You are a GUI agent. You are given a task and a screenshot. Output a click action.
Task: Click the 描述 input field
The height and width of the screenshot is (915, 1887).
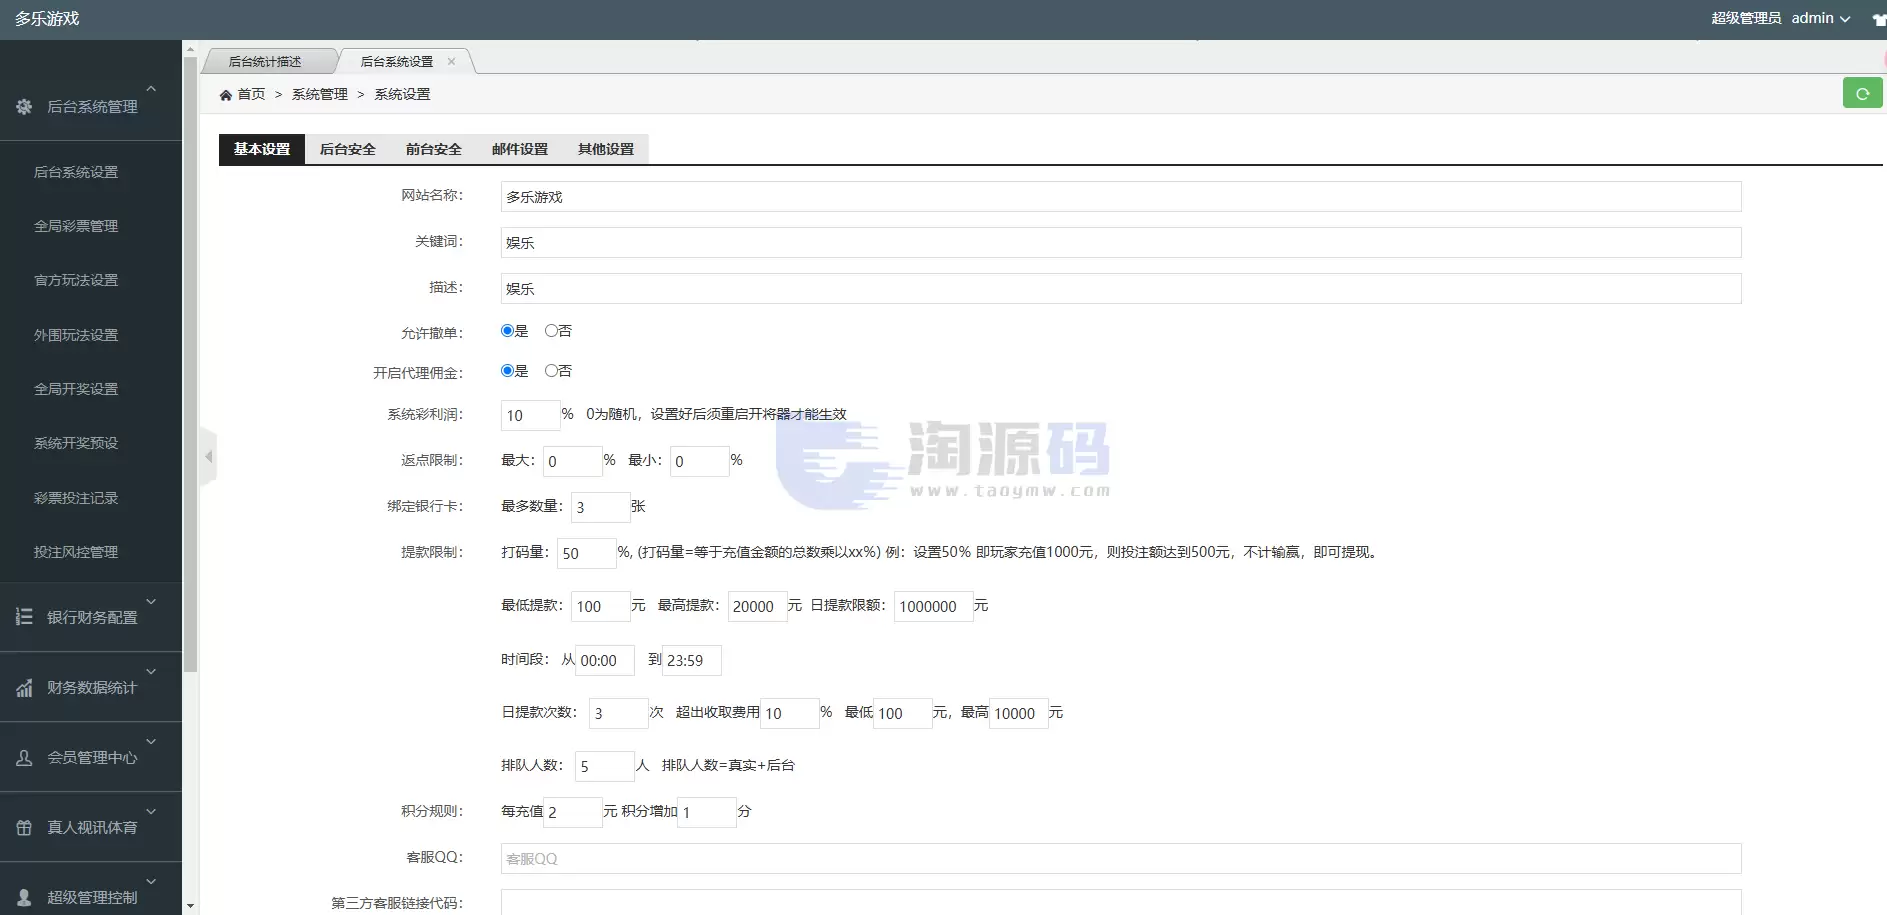(1121, 288)
